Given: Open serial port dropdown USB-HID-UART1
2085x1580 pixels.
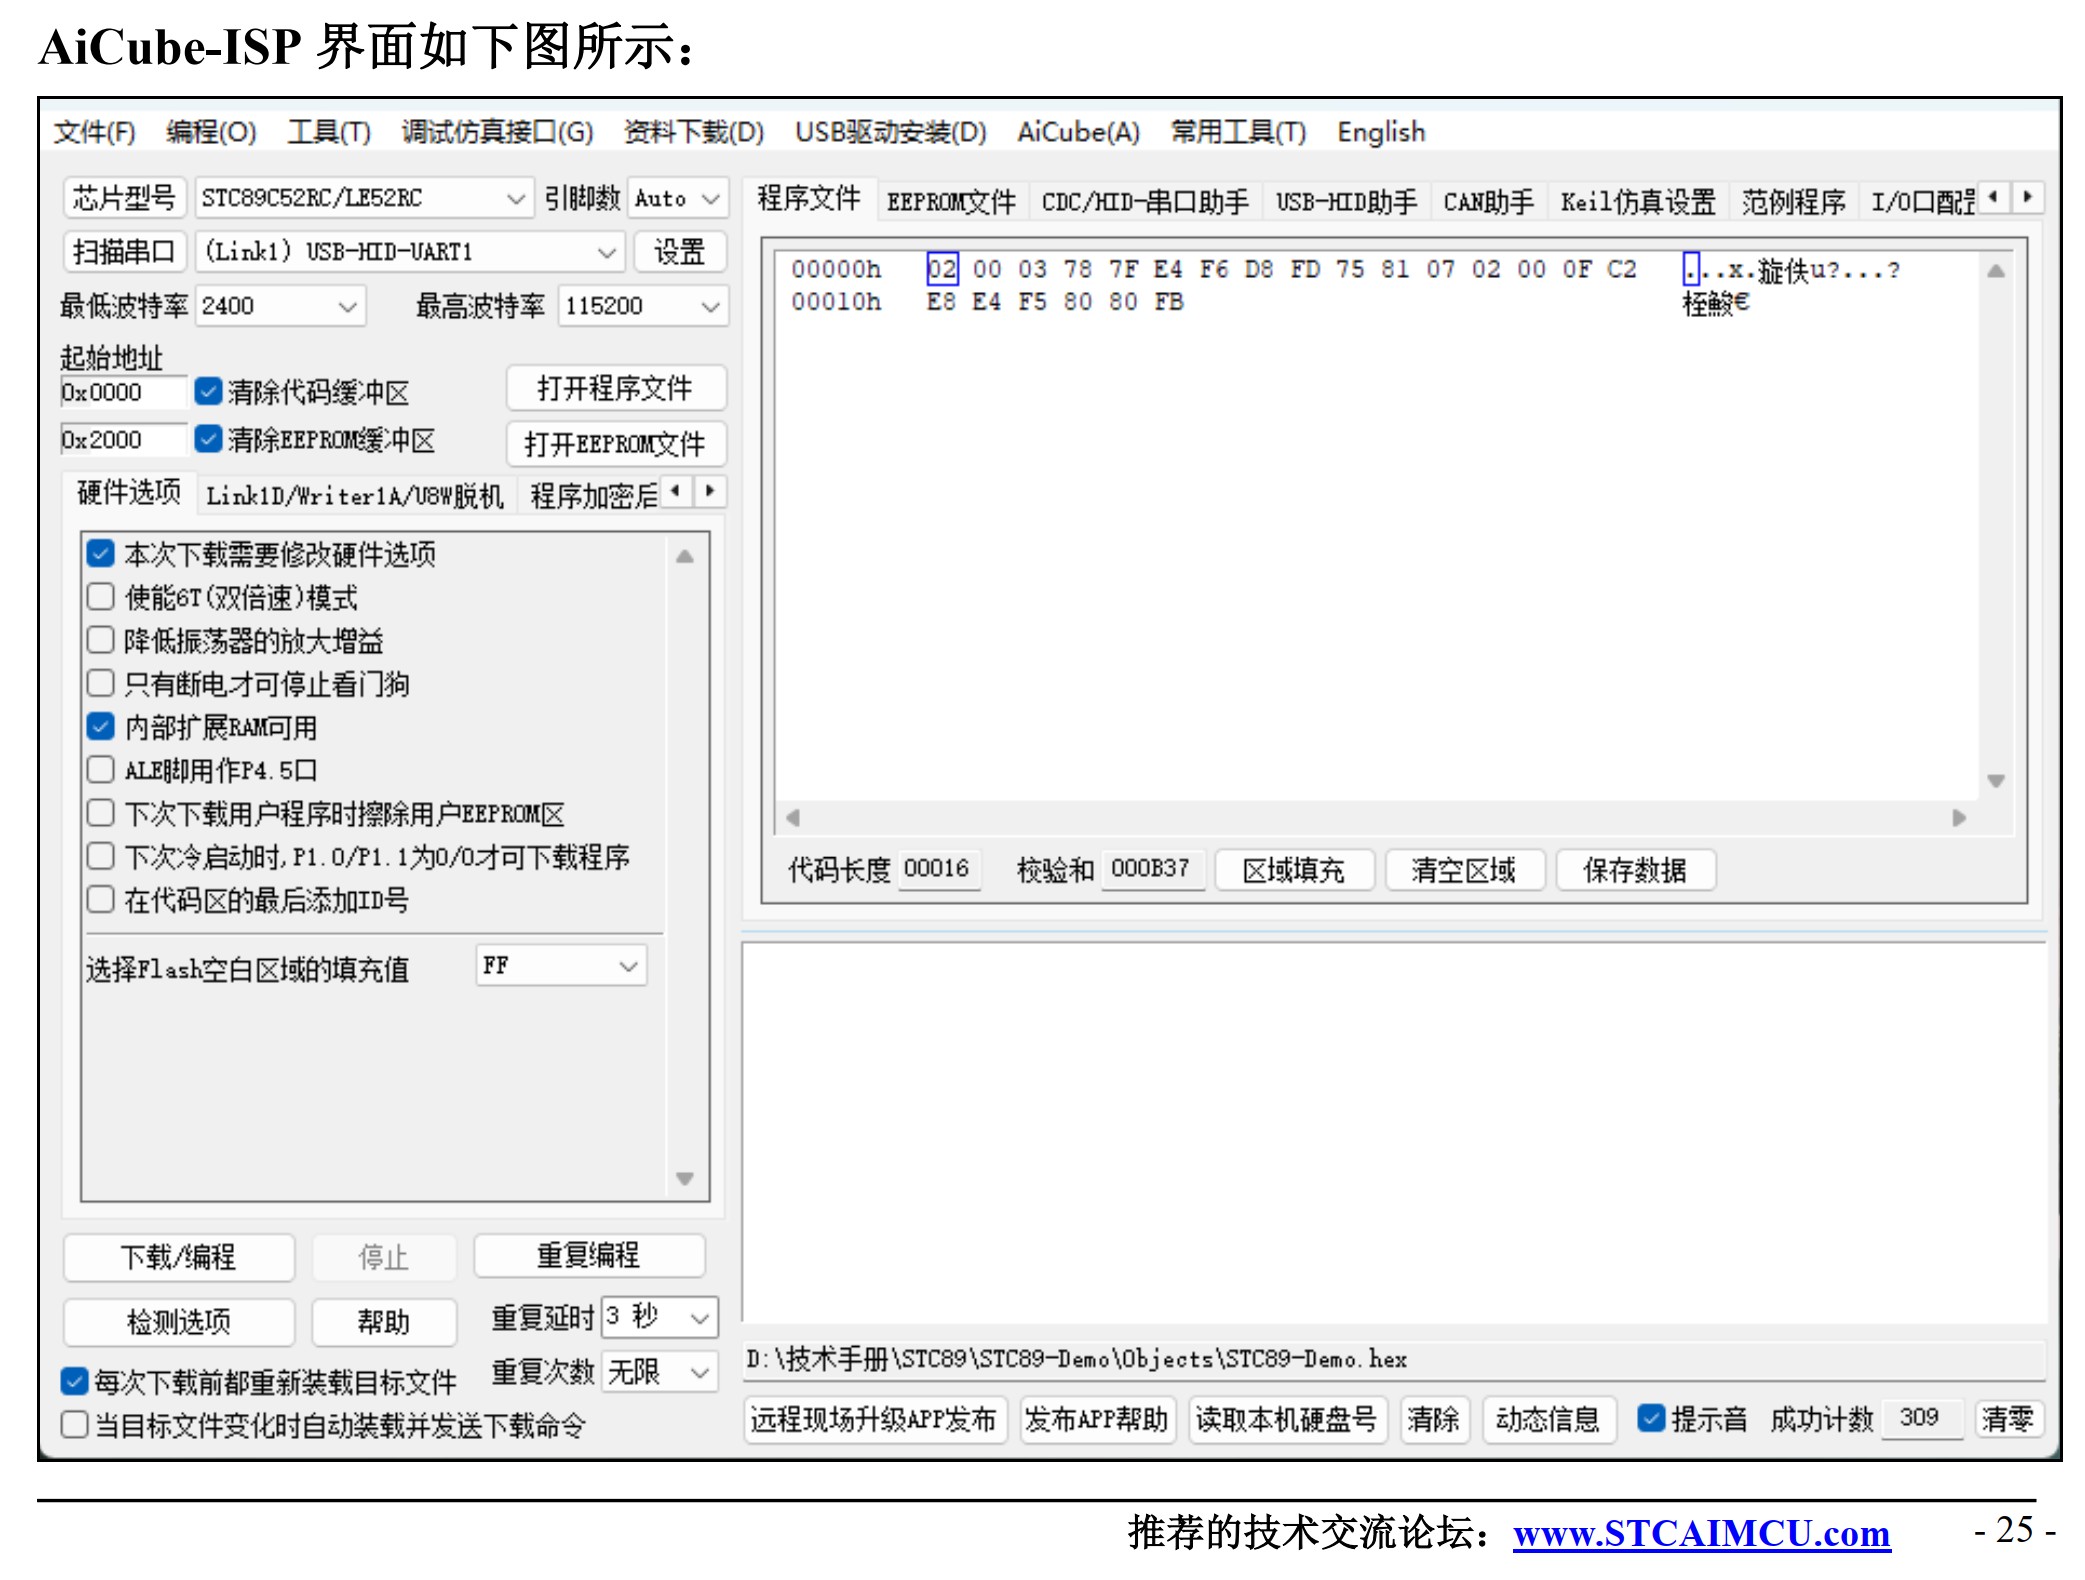Looking at the screenshot, I should click(410, 252).
